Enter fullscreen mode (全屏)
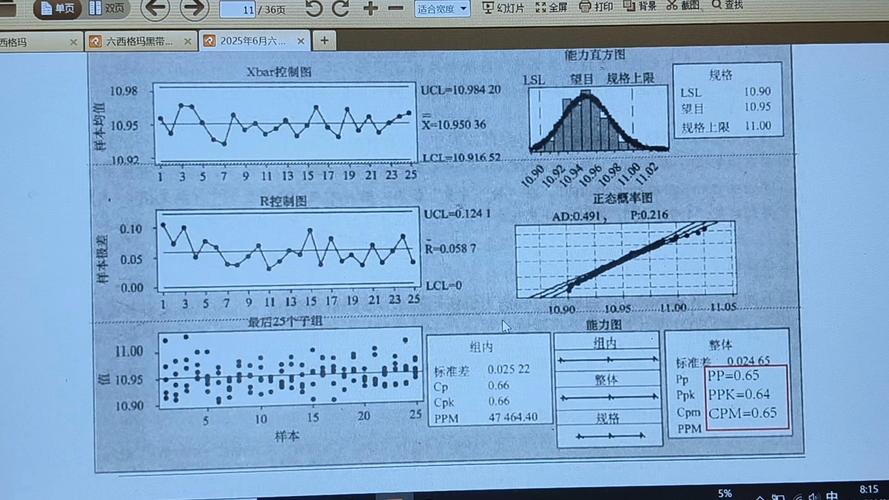889x500 pixels. tap(551, 7)
